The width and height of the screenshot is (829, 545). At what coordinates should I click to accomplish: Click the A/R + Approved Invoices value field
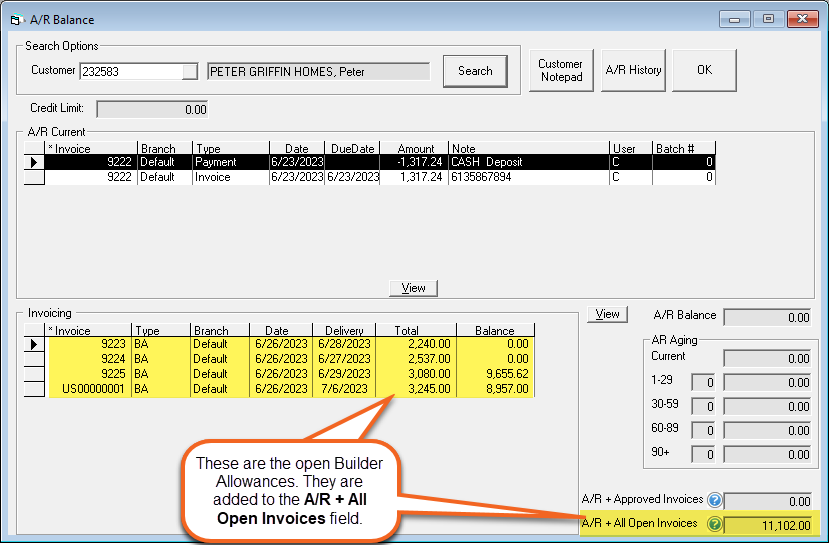tap(767, 501)
